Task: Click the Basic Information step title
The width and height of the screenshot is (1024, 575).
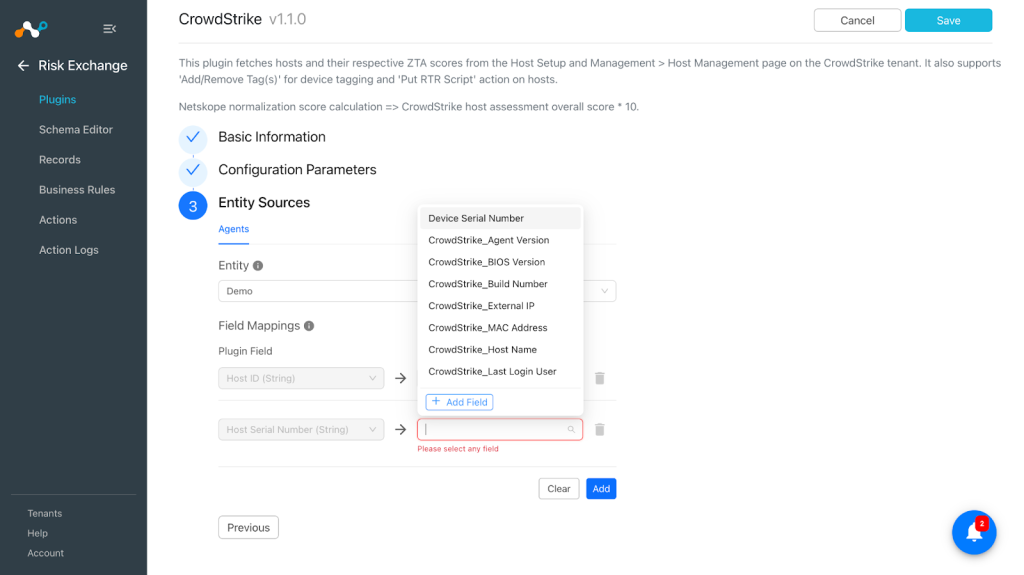Action: click(272, 137)
